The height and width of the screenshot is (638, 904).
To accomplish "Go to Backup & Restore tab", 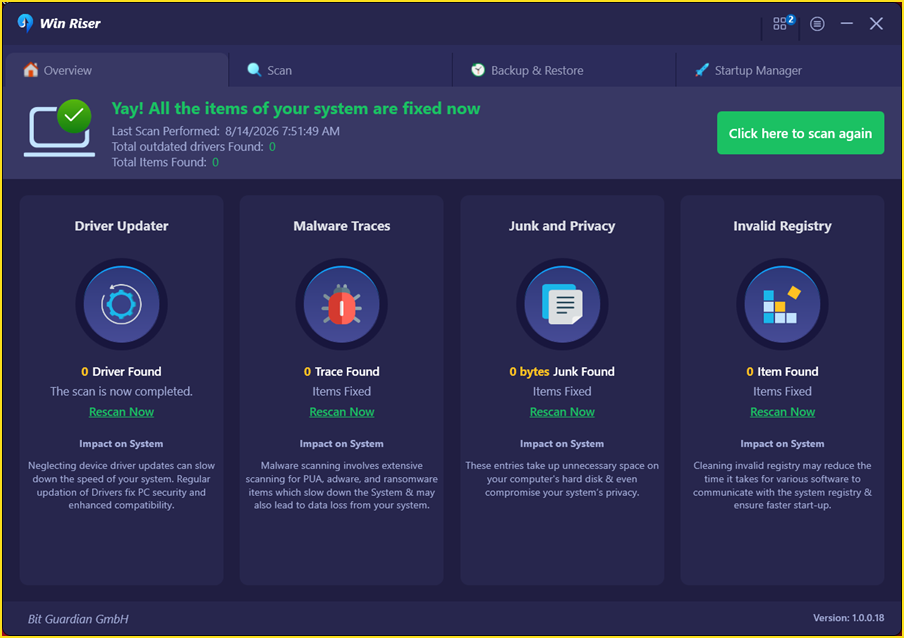I will point(564,70).
